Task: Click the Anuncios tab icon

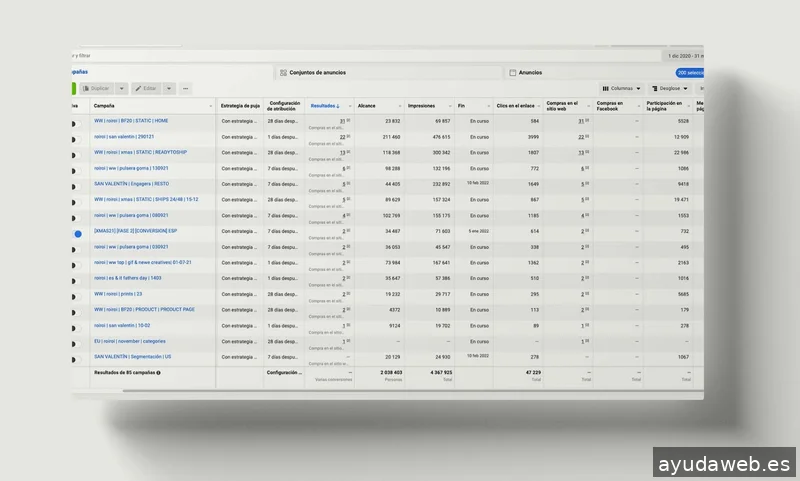Action: [x=512, y=73]
